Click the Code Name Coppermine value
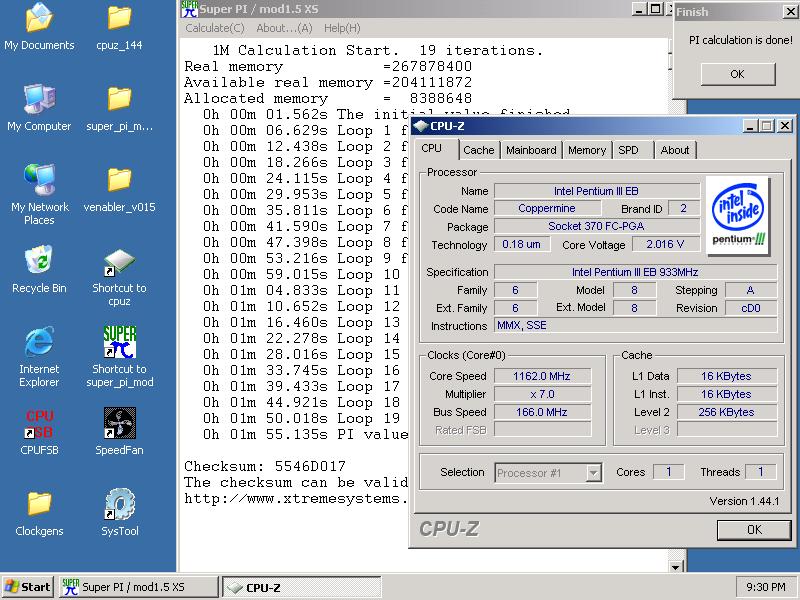The width and height of the screenshot is (800, 600). pos(547,208)
